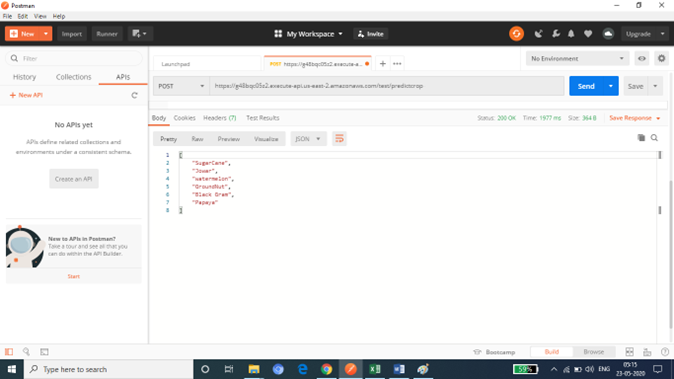This screenshot has width=674, height=379.
Task: Open Upgrade dropdown arrow
Action: pos(662,34)
